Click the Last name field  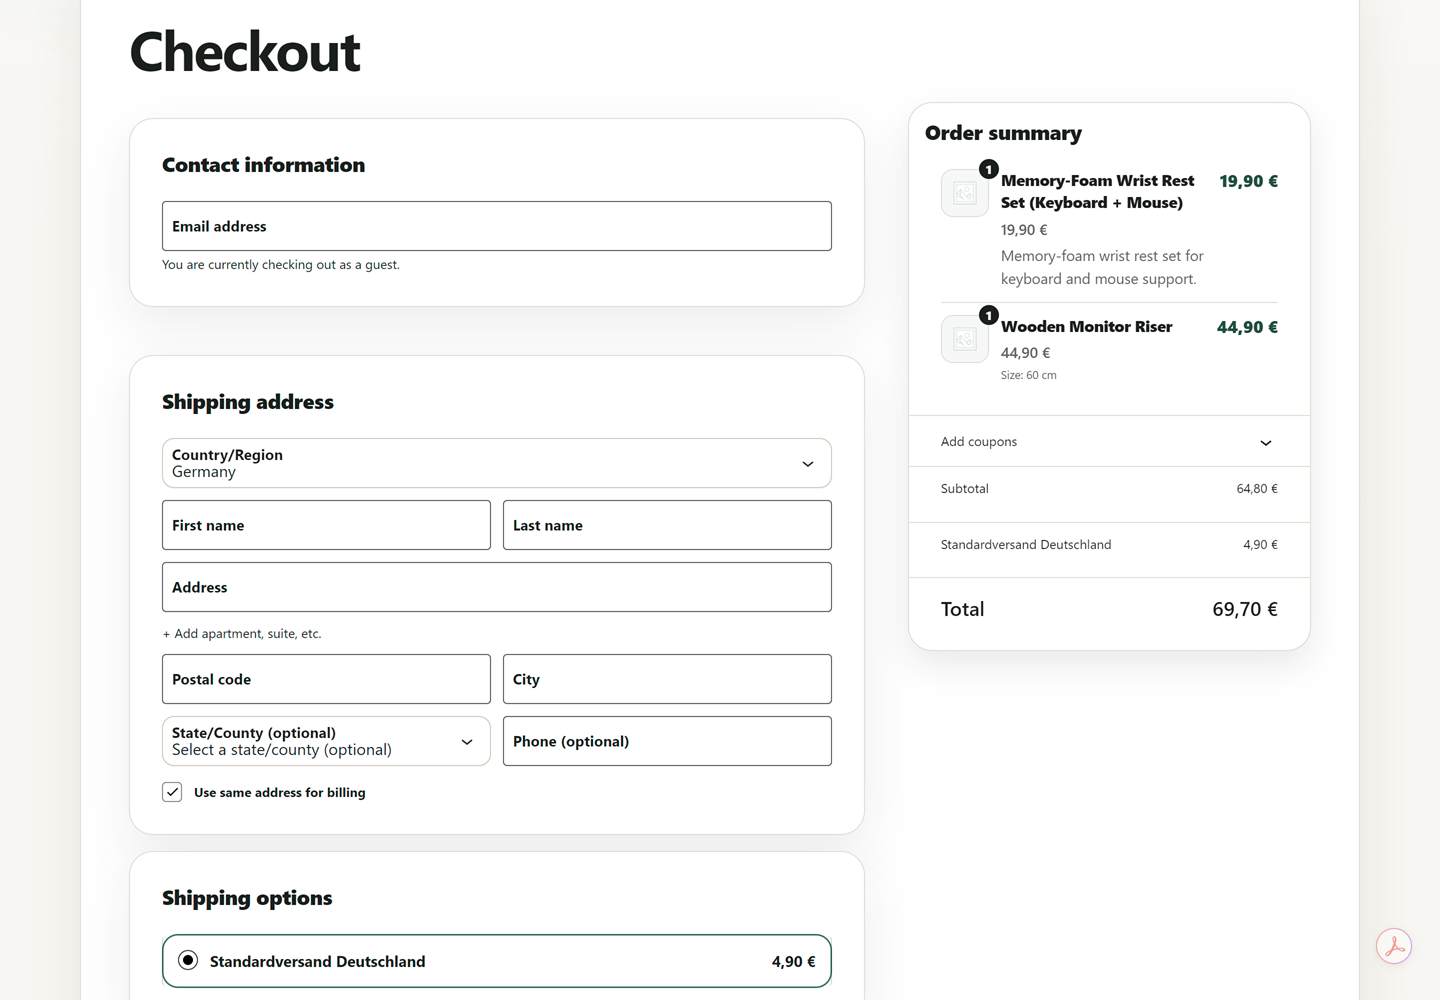pos(667,525)
